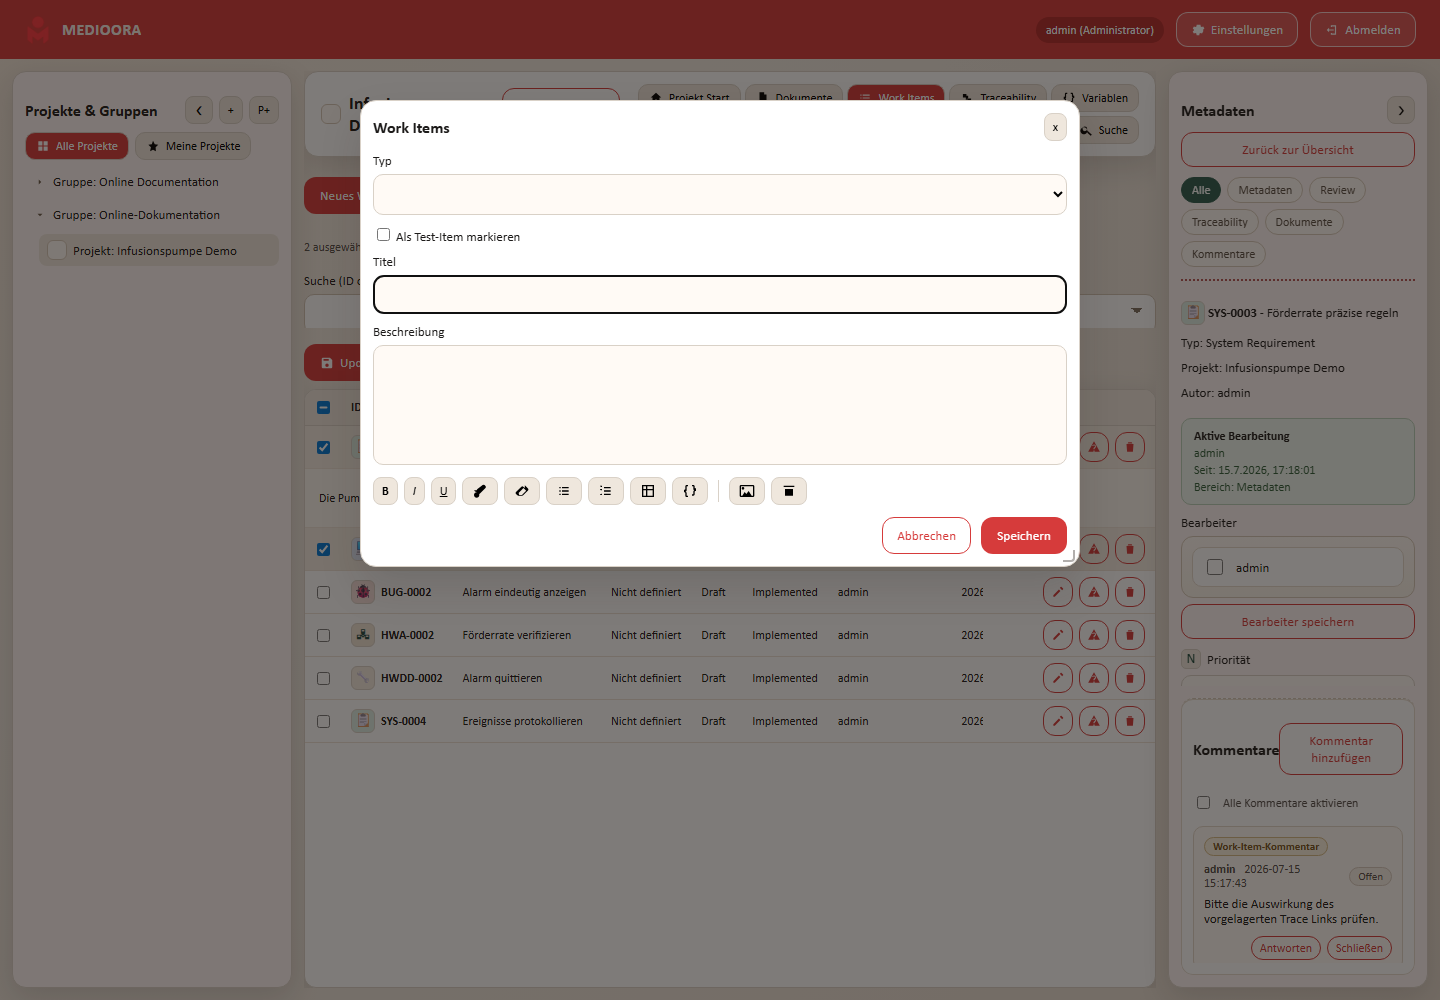
Task: Open the Typ dropdown
Action: [x=720, y=194]
